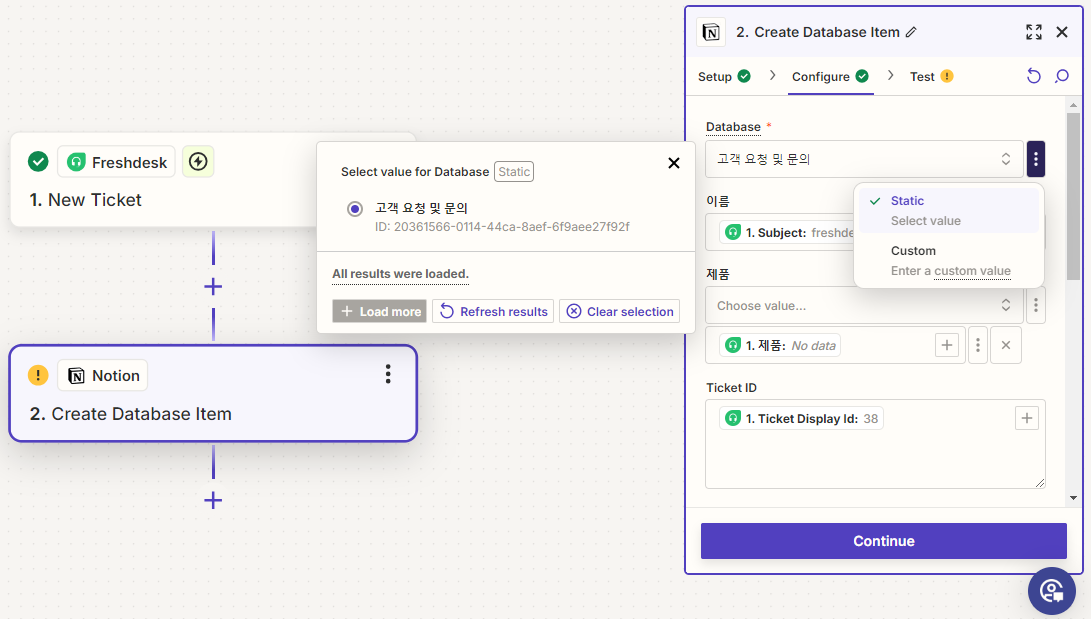Viewport: 1091px width, 619px height.
Task: Switch to the Test tab
Action: pyautogui.click(x=931, y=77)
